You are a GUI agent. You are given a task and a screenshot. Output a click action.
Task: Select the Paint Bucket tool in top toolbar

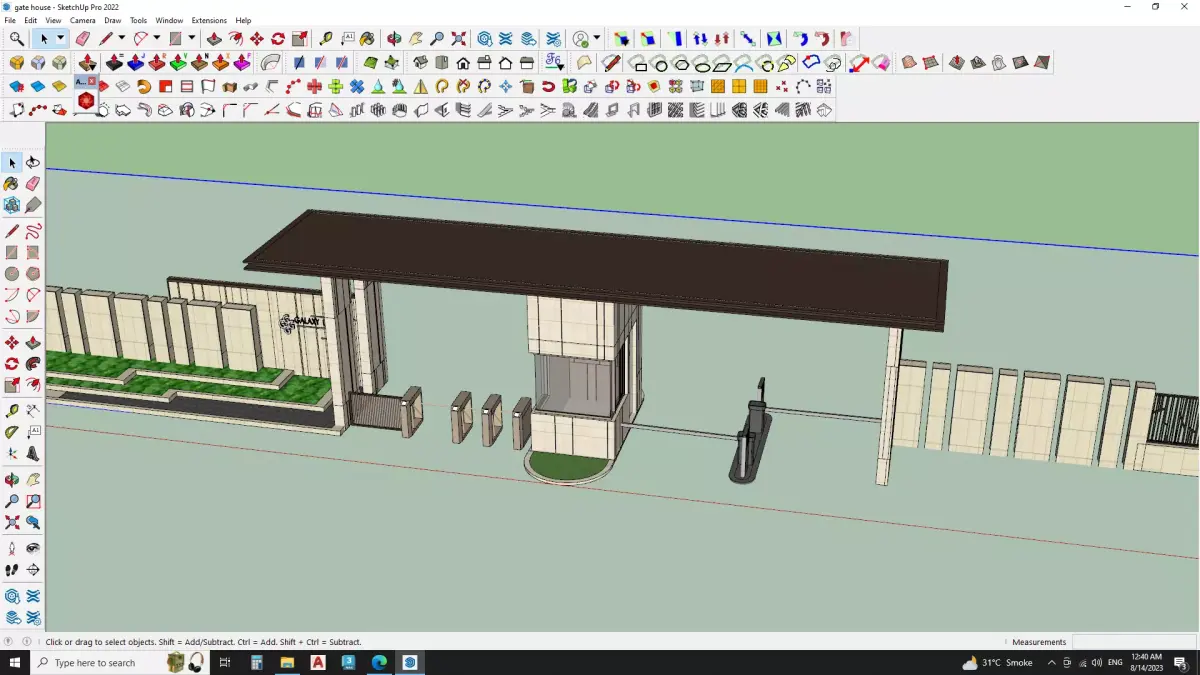click(x=368, y=39)
